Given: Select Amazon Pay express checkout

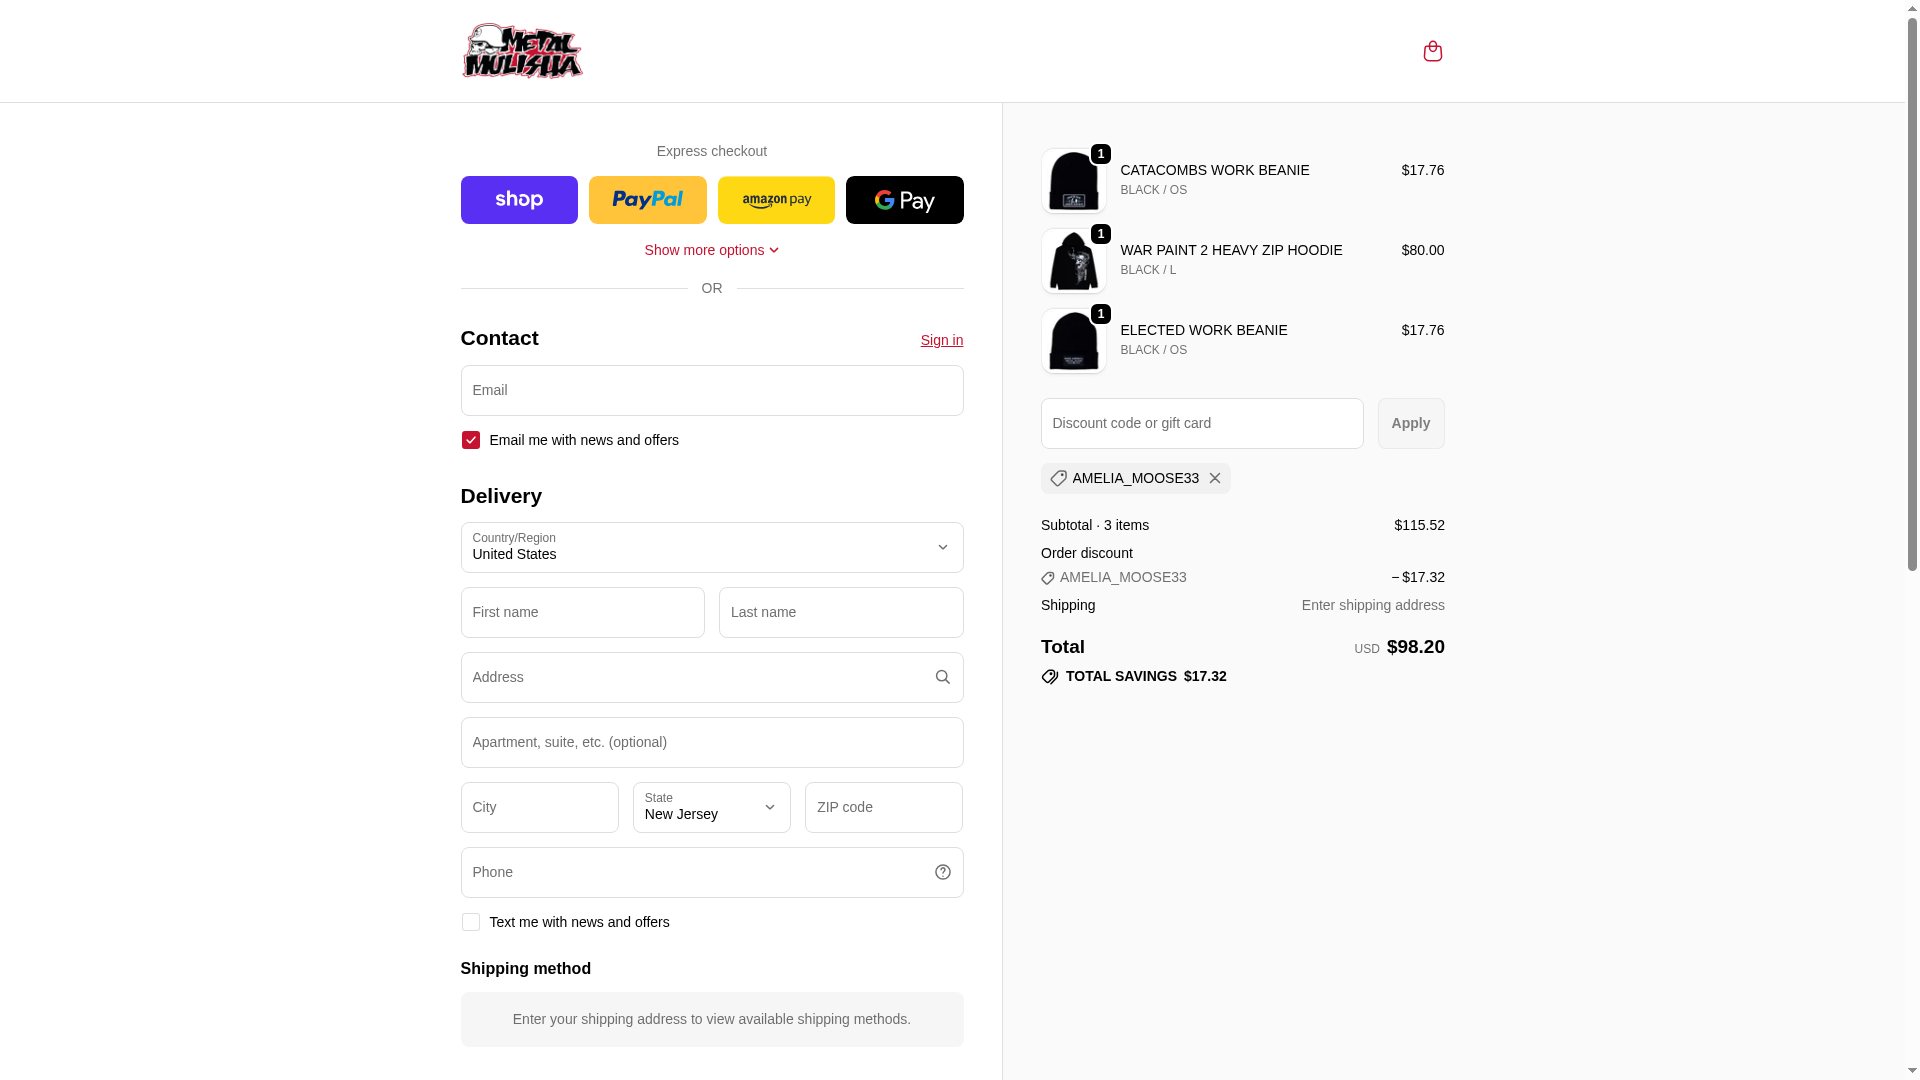Looking at the screenshot, I should [776, 200].
